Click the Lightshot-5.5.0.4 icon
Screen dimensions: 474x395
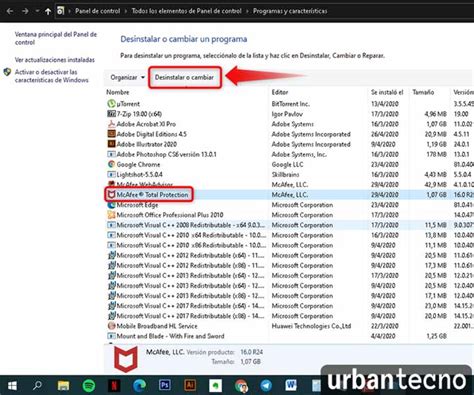[111, 174]
